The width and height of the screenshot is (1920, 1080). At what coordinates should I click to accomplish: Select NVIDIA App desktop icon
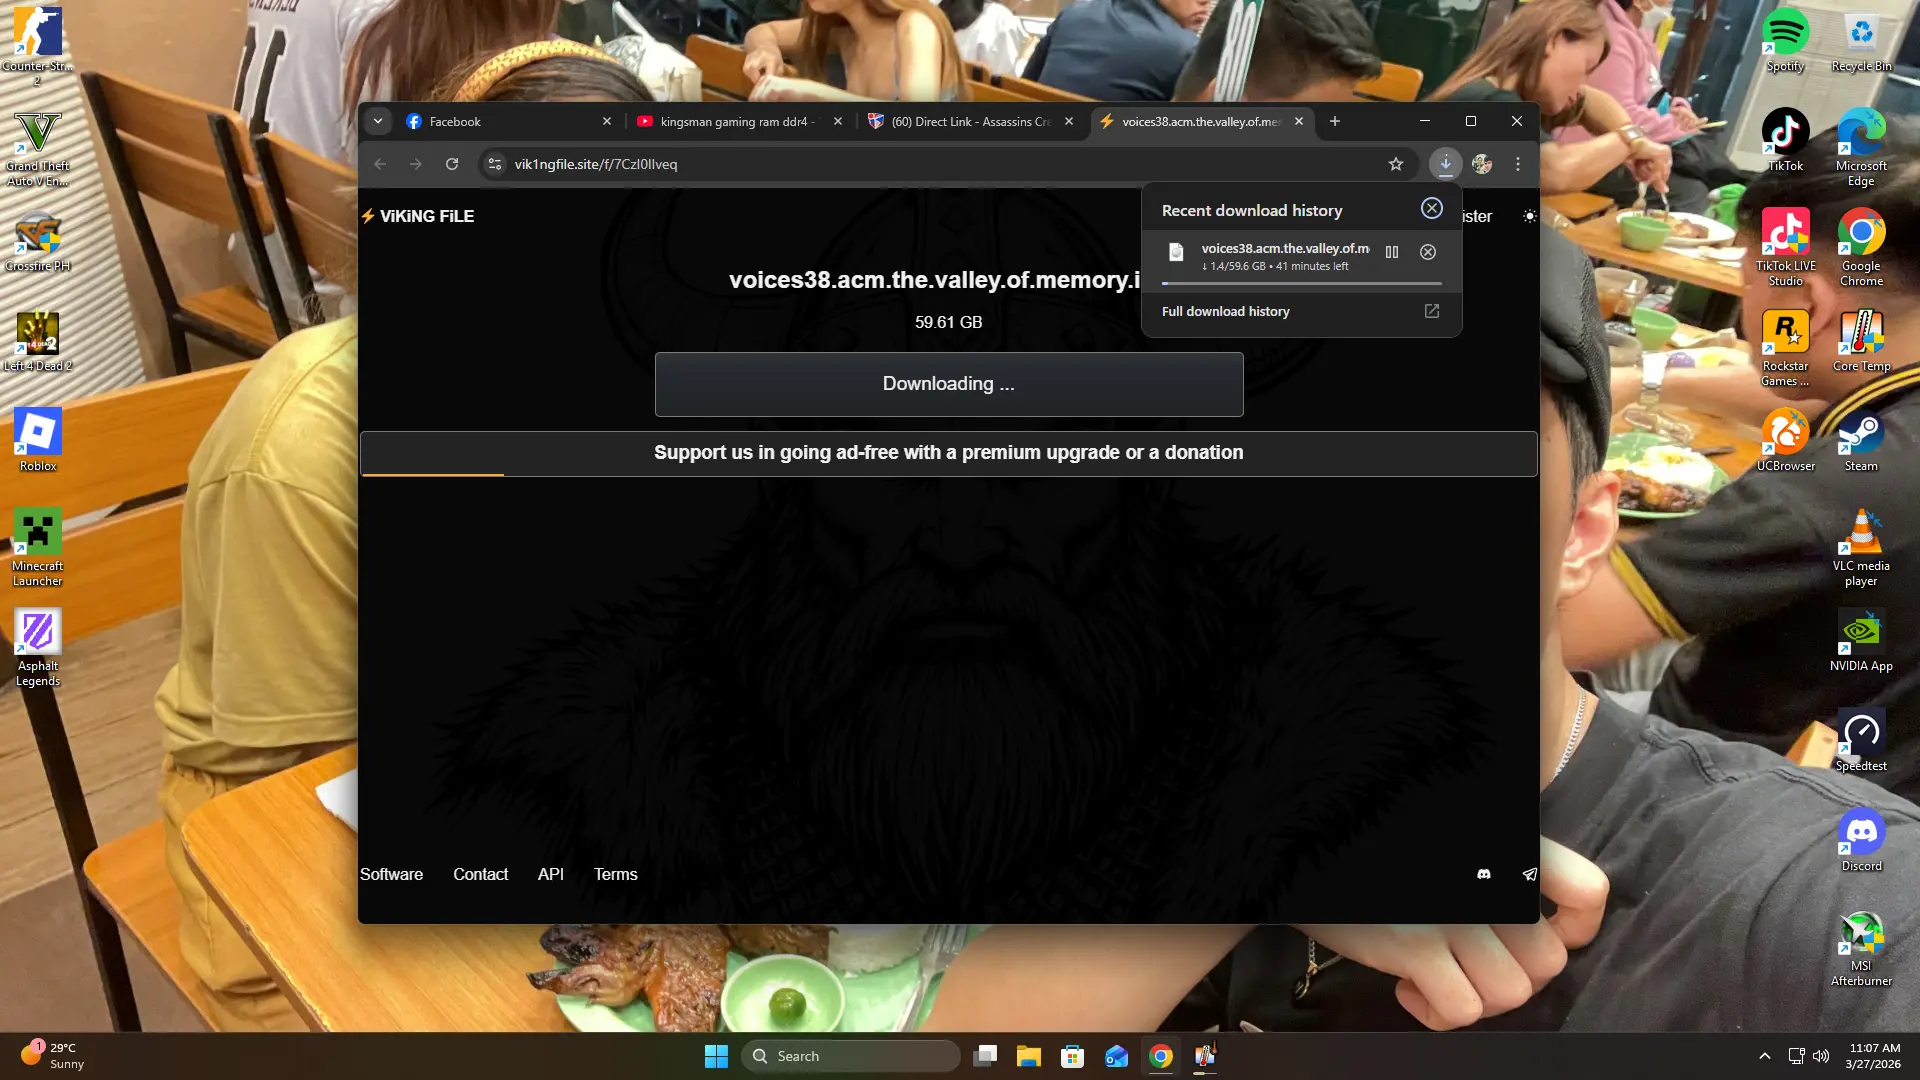[x=1861, y=640]
